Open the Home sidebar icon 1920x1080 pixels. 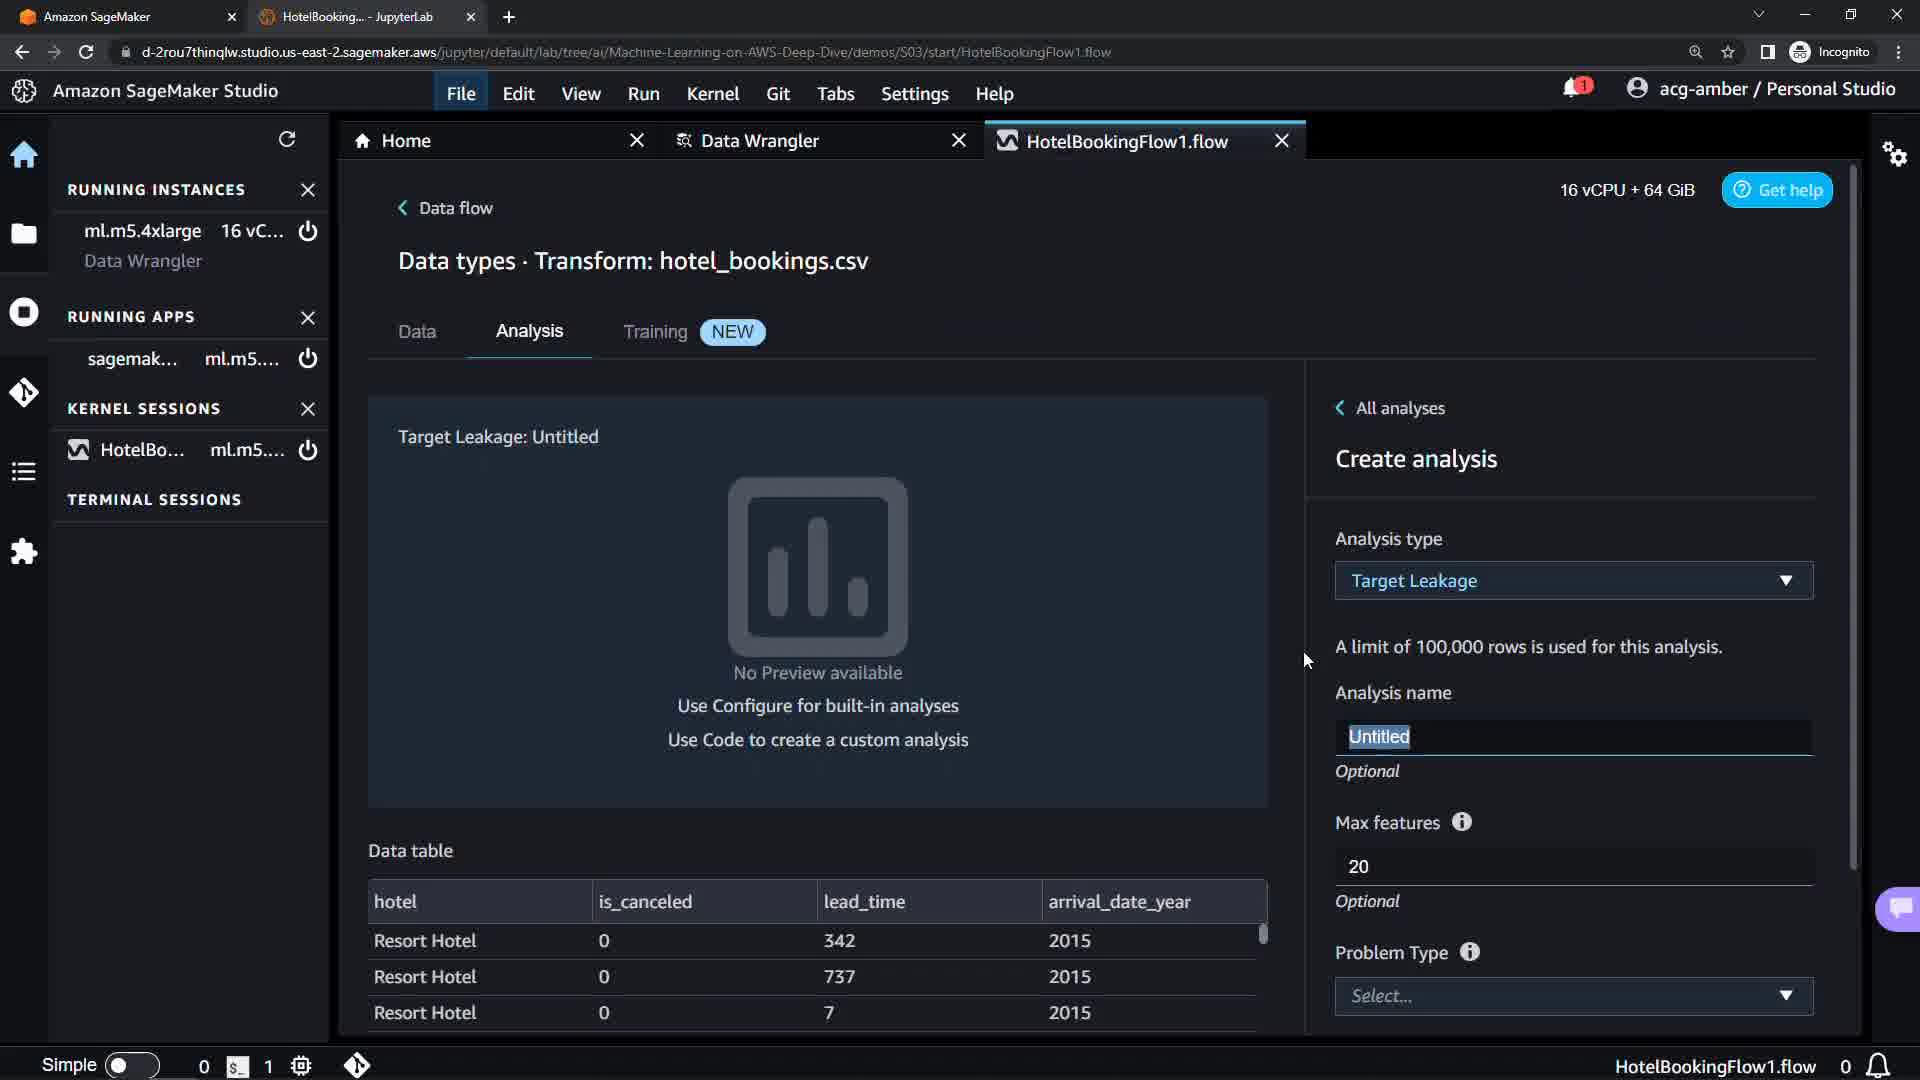[24, 155]
